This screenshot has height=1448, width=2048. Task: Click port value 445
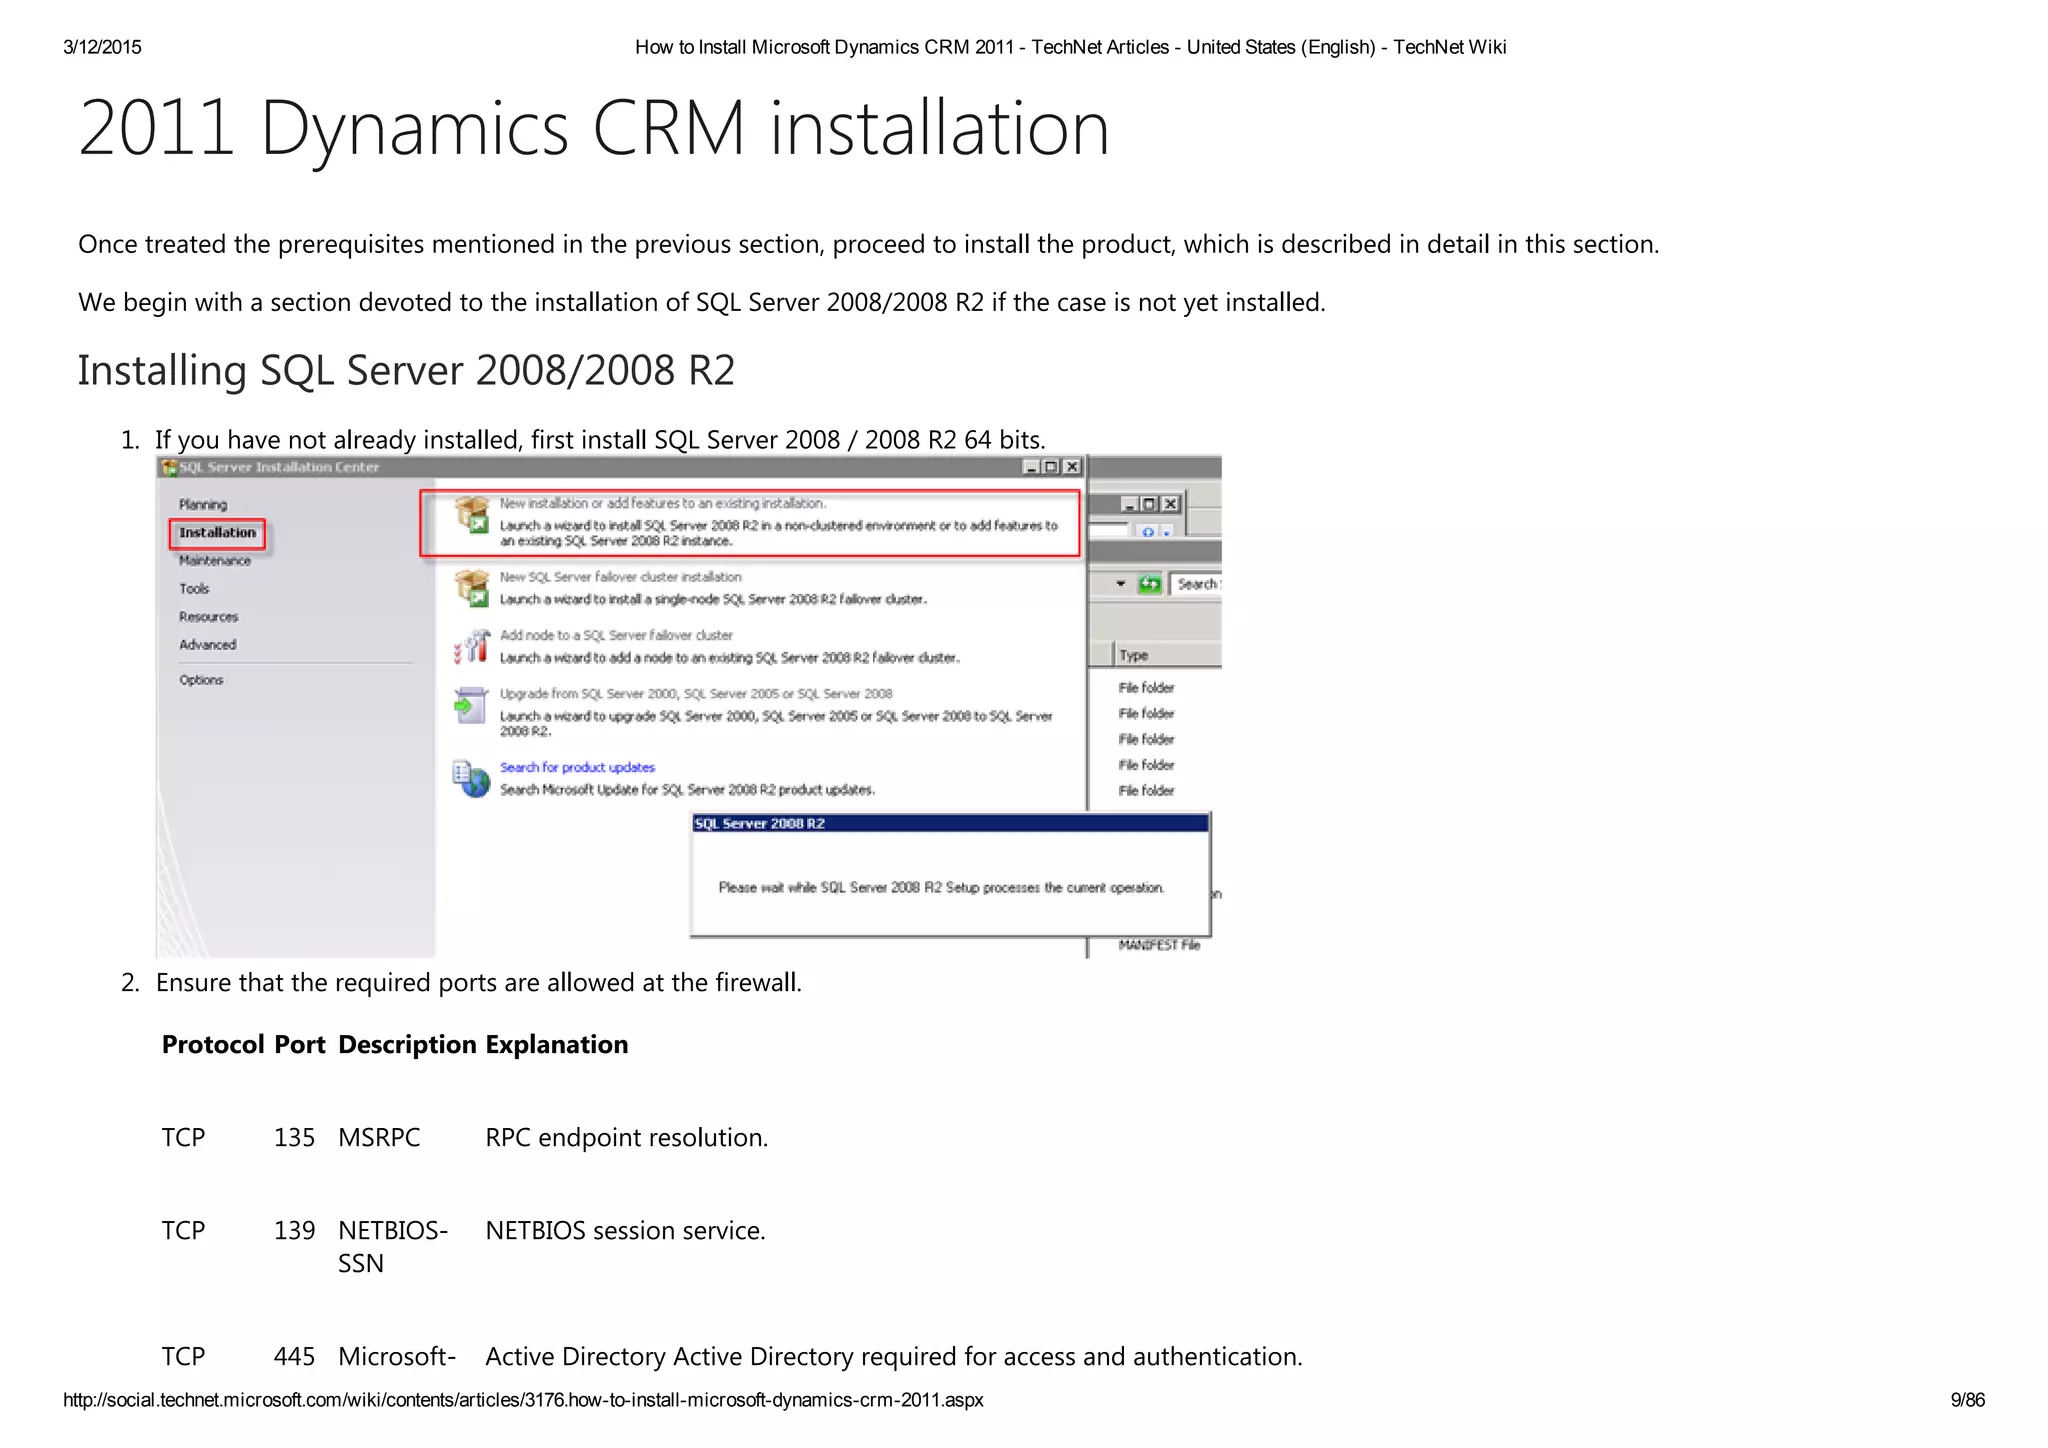pyautogui.click(x=294, y=1356)
